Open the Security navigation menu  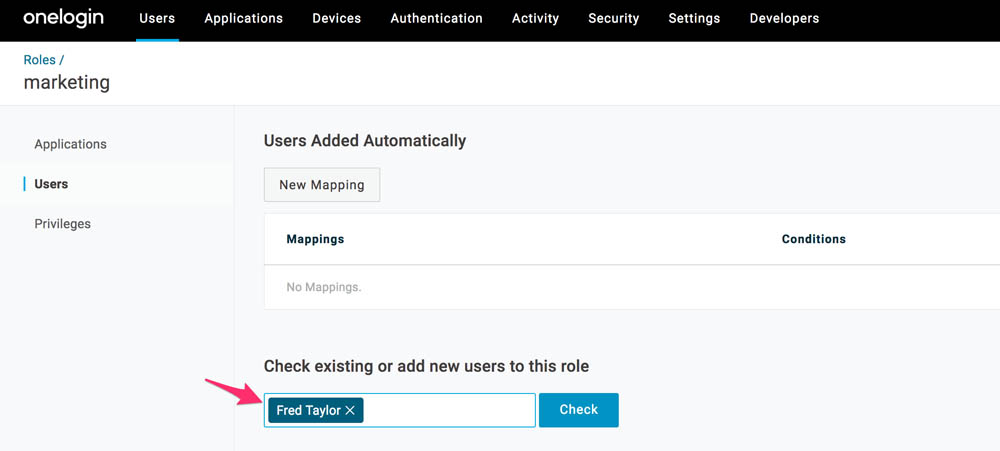point(614,18)
